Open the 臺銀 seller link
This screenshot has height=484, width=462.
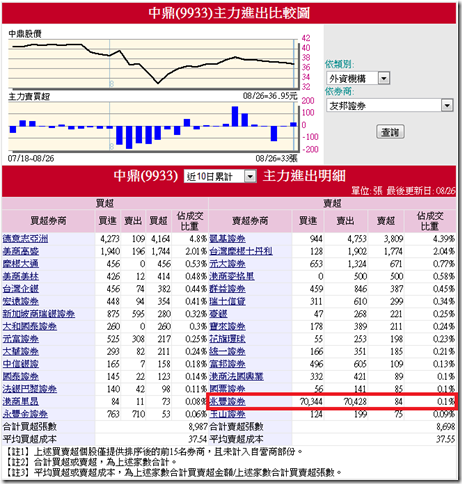(x=219, y=314)
